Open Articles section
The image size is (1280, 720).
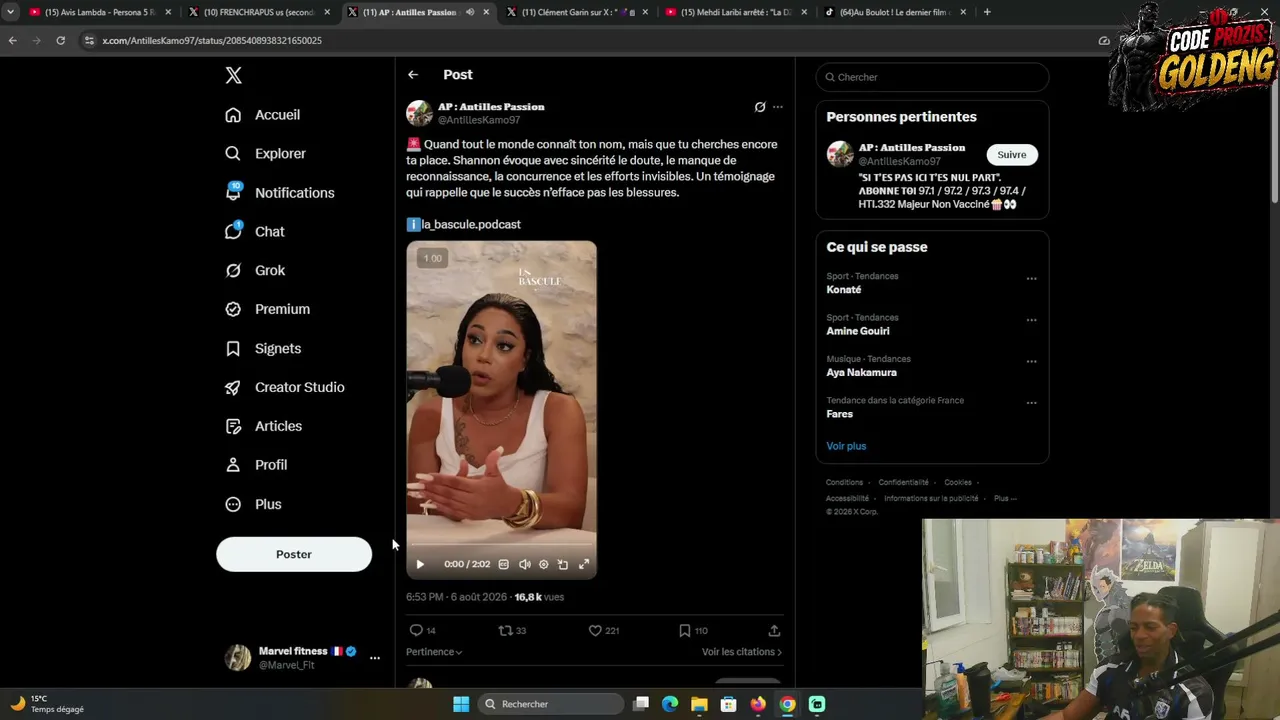[x=264, y=427]
